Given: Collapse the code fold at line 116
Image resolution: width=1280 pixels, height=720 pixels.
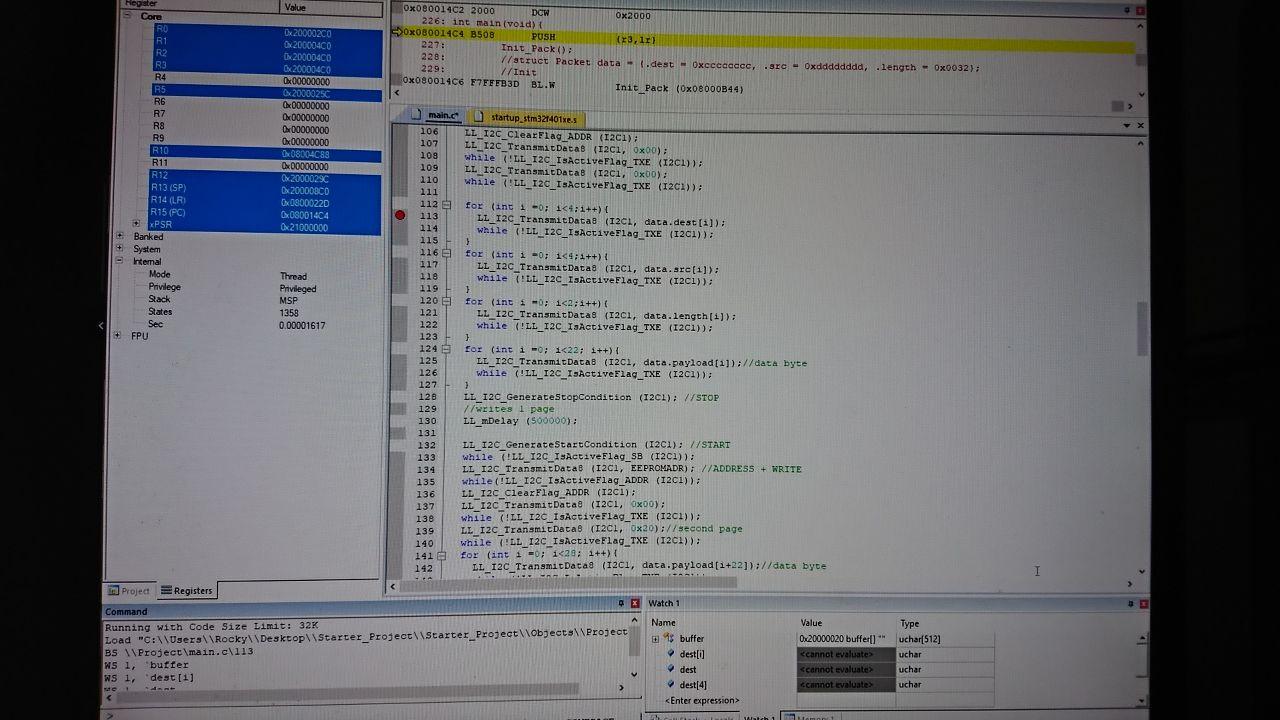Looking at the screenshot, I should tap(446, 253).
